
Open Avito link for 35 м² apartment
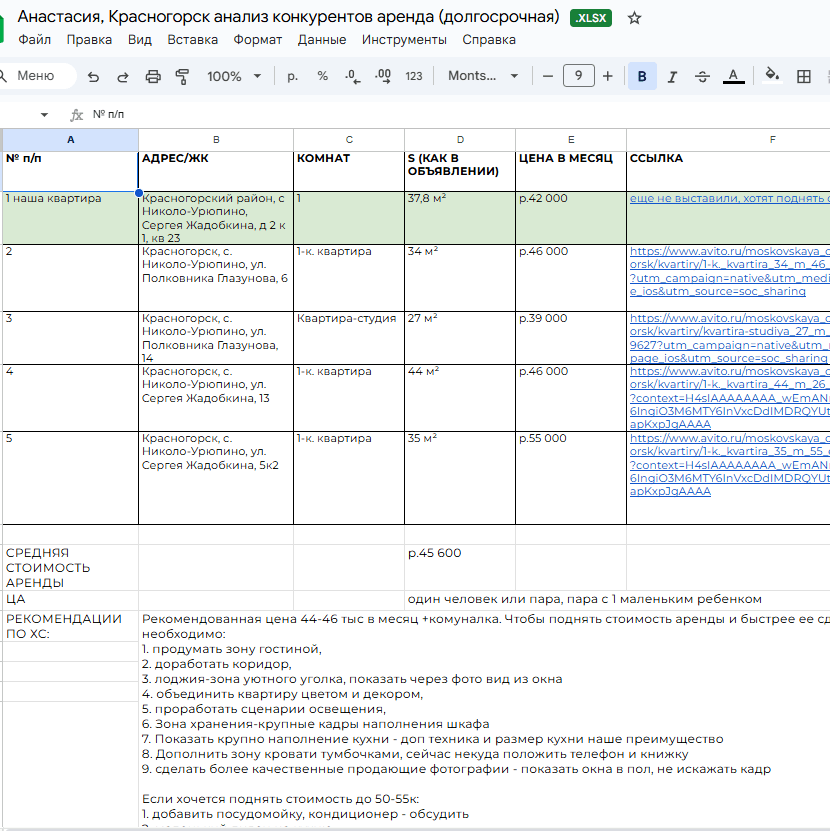pyautogui.click(x=729, y=465)
